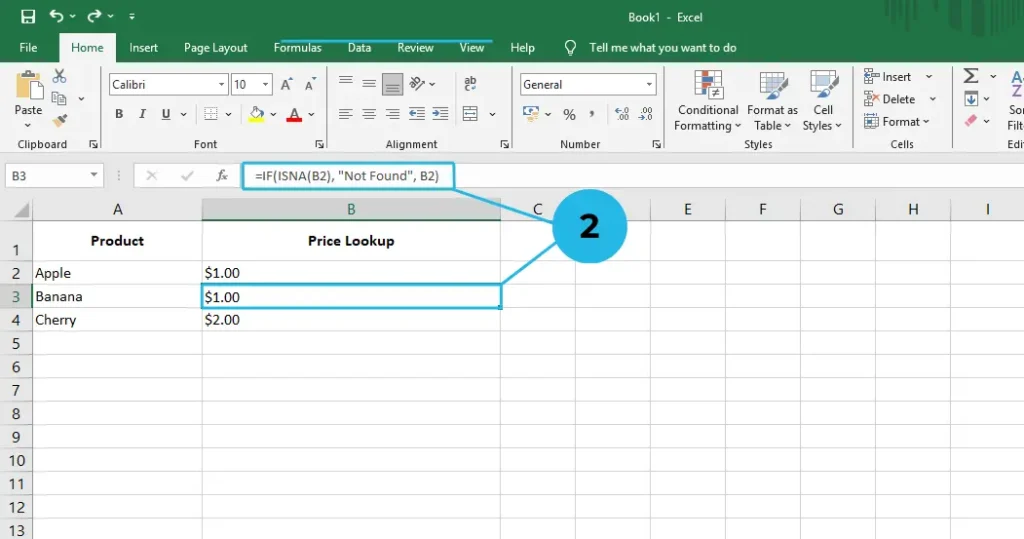Click the Orientation text angle icon

point(417,84)
